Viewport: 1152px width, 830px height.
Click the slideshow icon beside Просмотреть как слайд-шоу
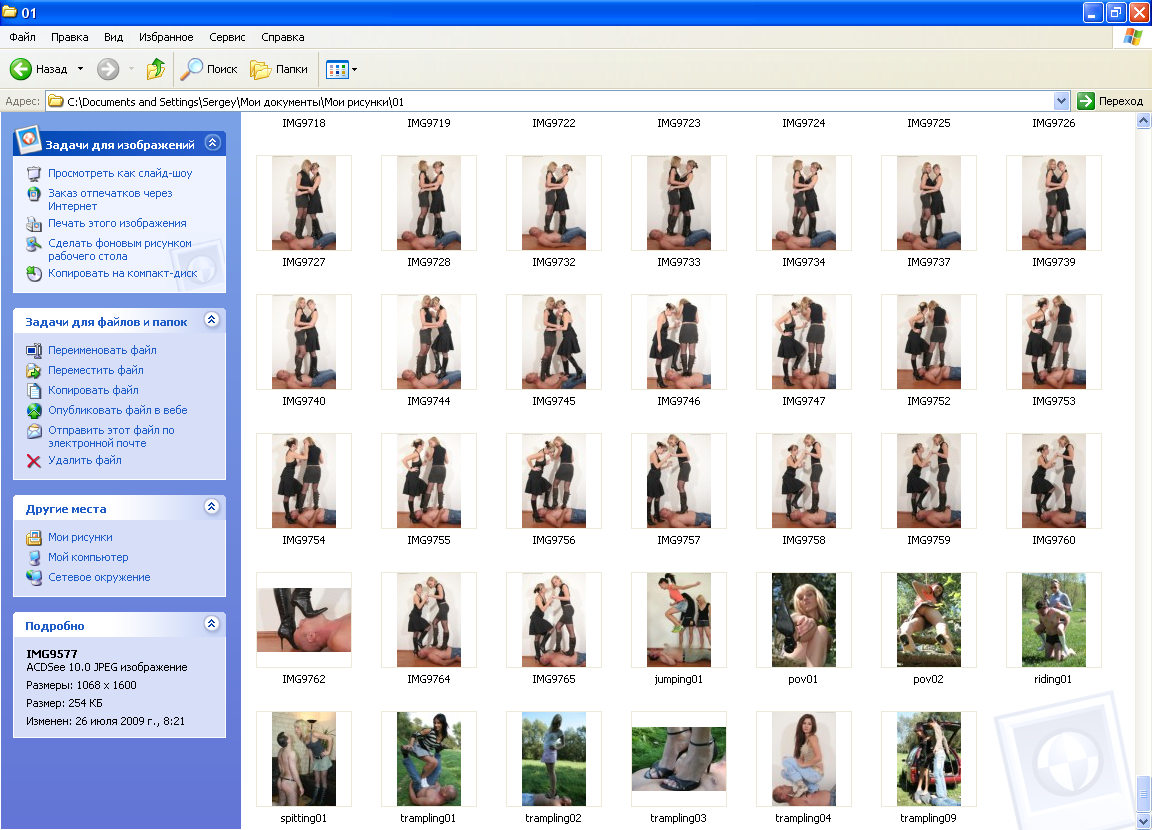coord(34,173)
